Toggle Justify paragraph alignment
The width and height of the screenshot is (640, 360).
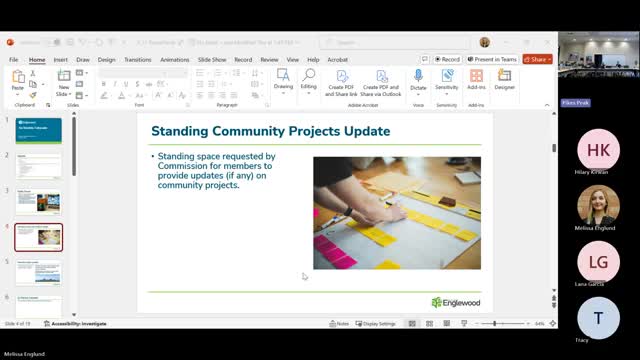(234, 96)
